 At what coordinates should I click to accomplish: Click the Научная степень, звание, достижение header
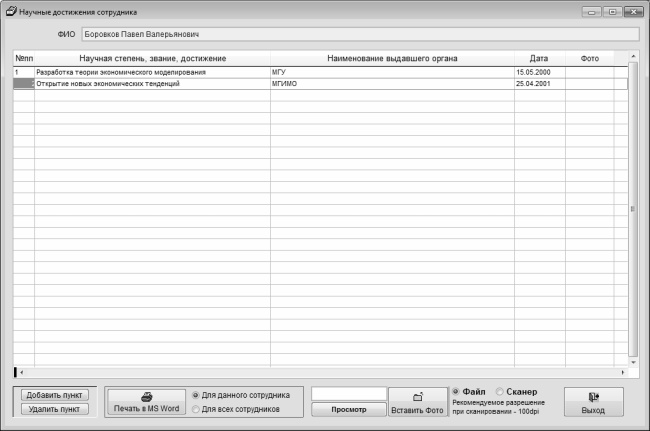[x=152, y=59]
